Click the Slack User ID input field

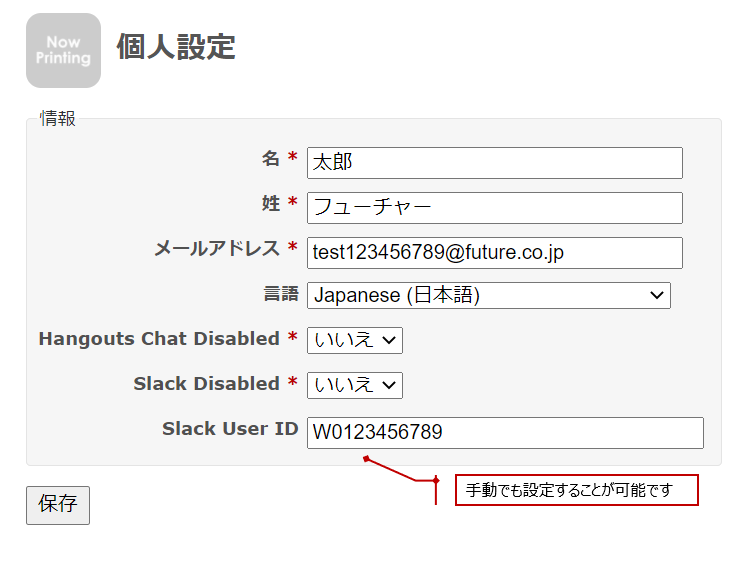click(505, 433)
